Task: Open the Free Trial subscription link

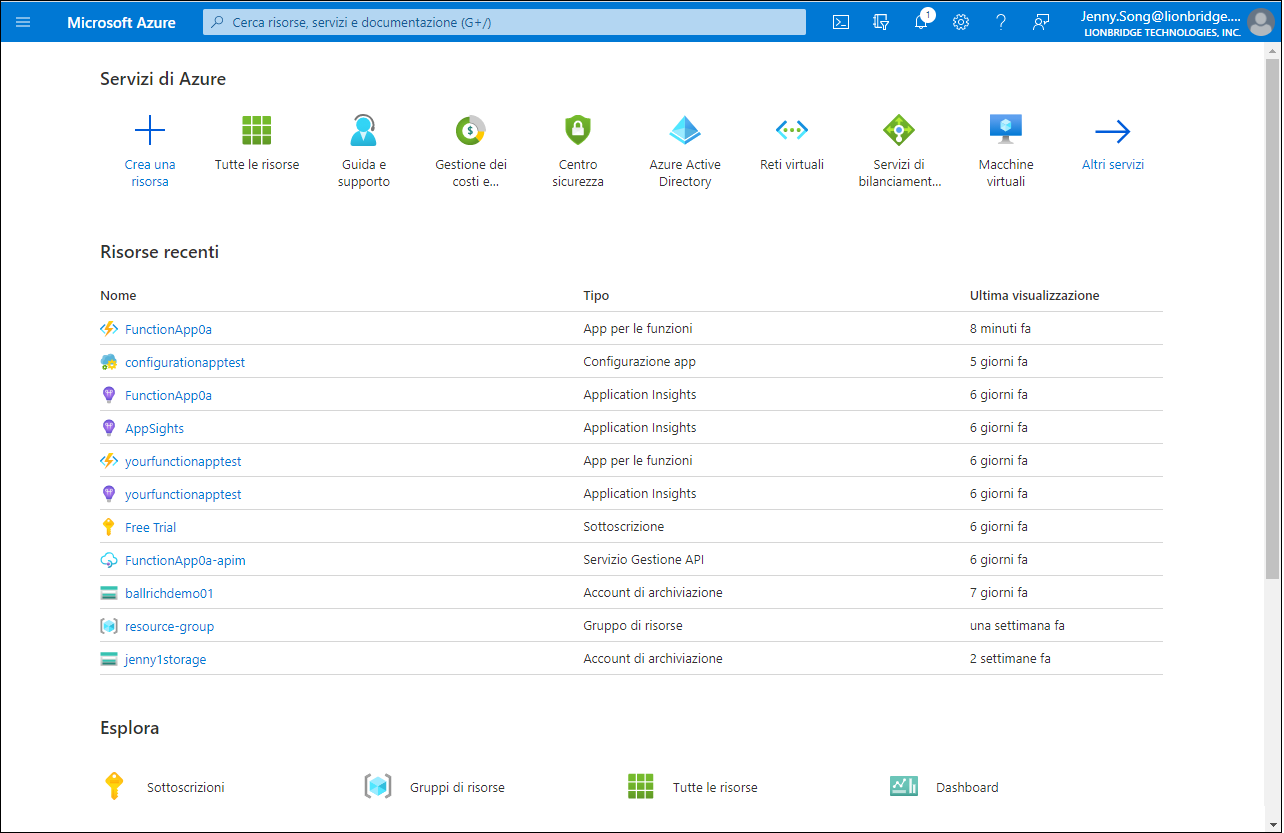Action: click(x=150, y=527)
